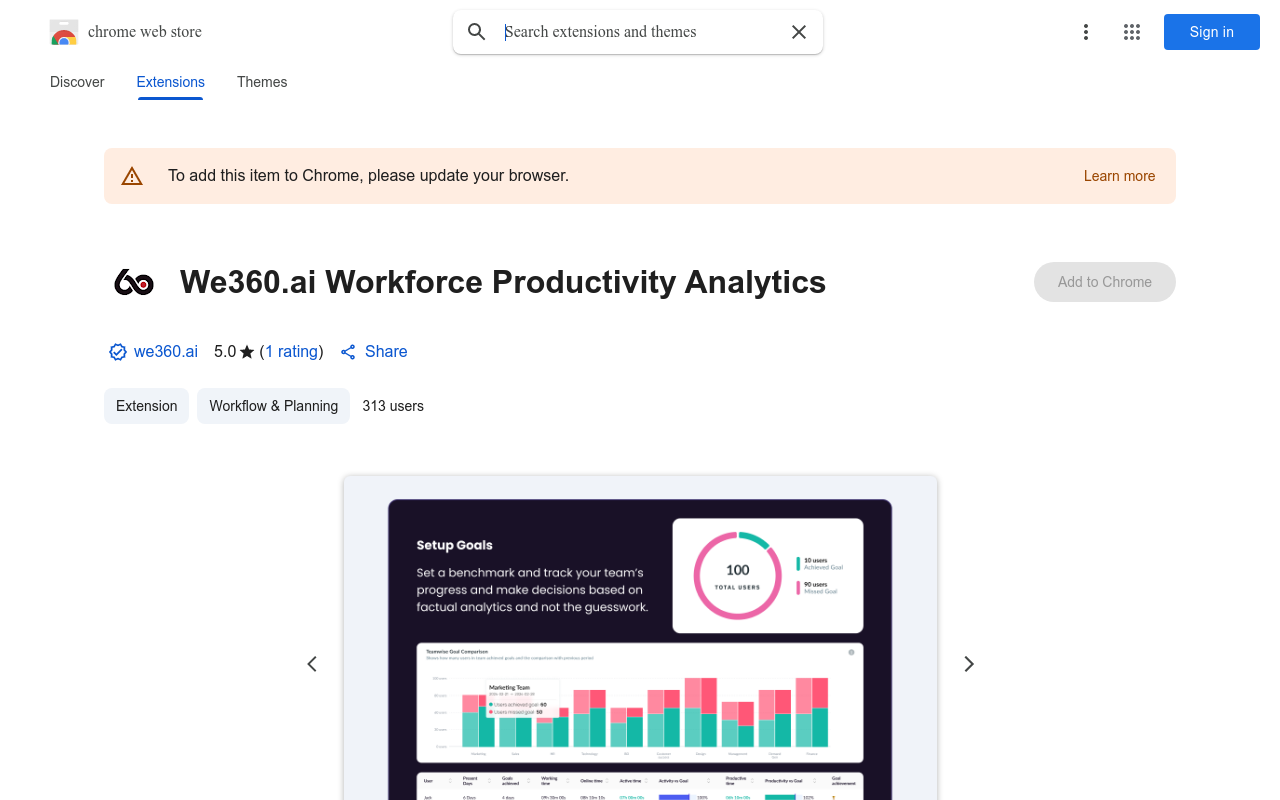The image size is (1280, 800).
Task: Show previous screenshot with left chevron
Action: coord(312,664)
